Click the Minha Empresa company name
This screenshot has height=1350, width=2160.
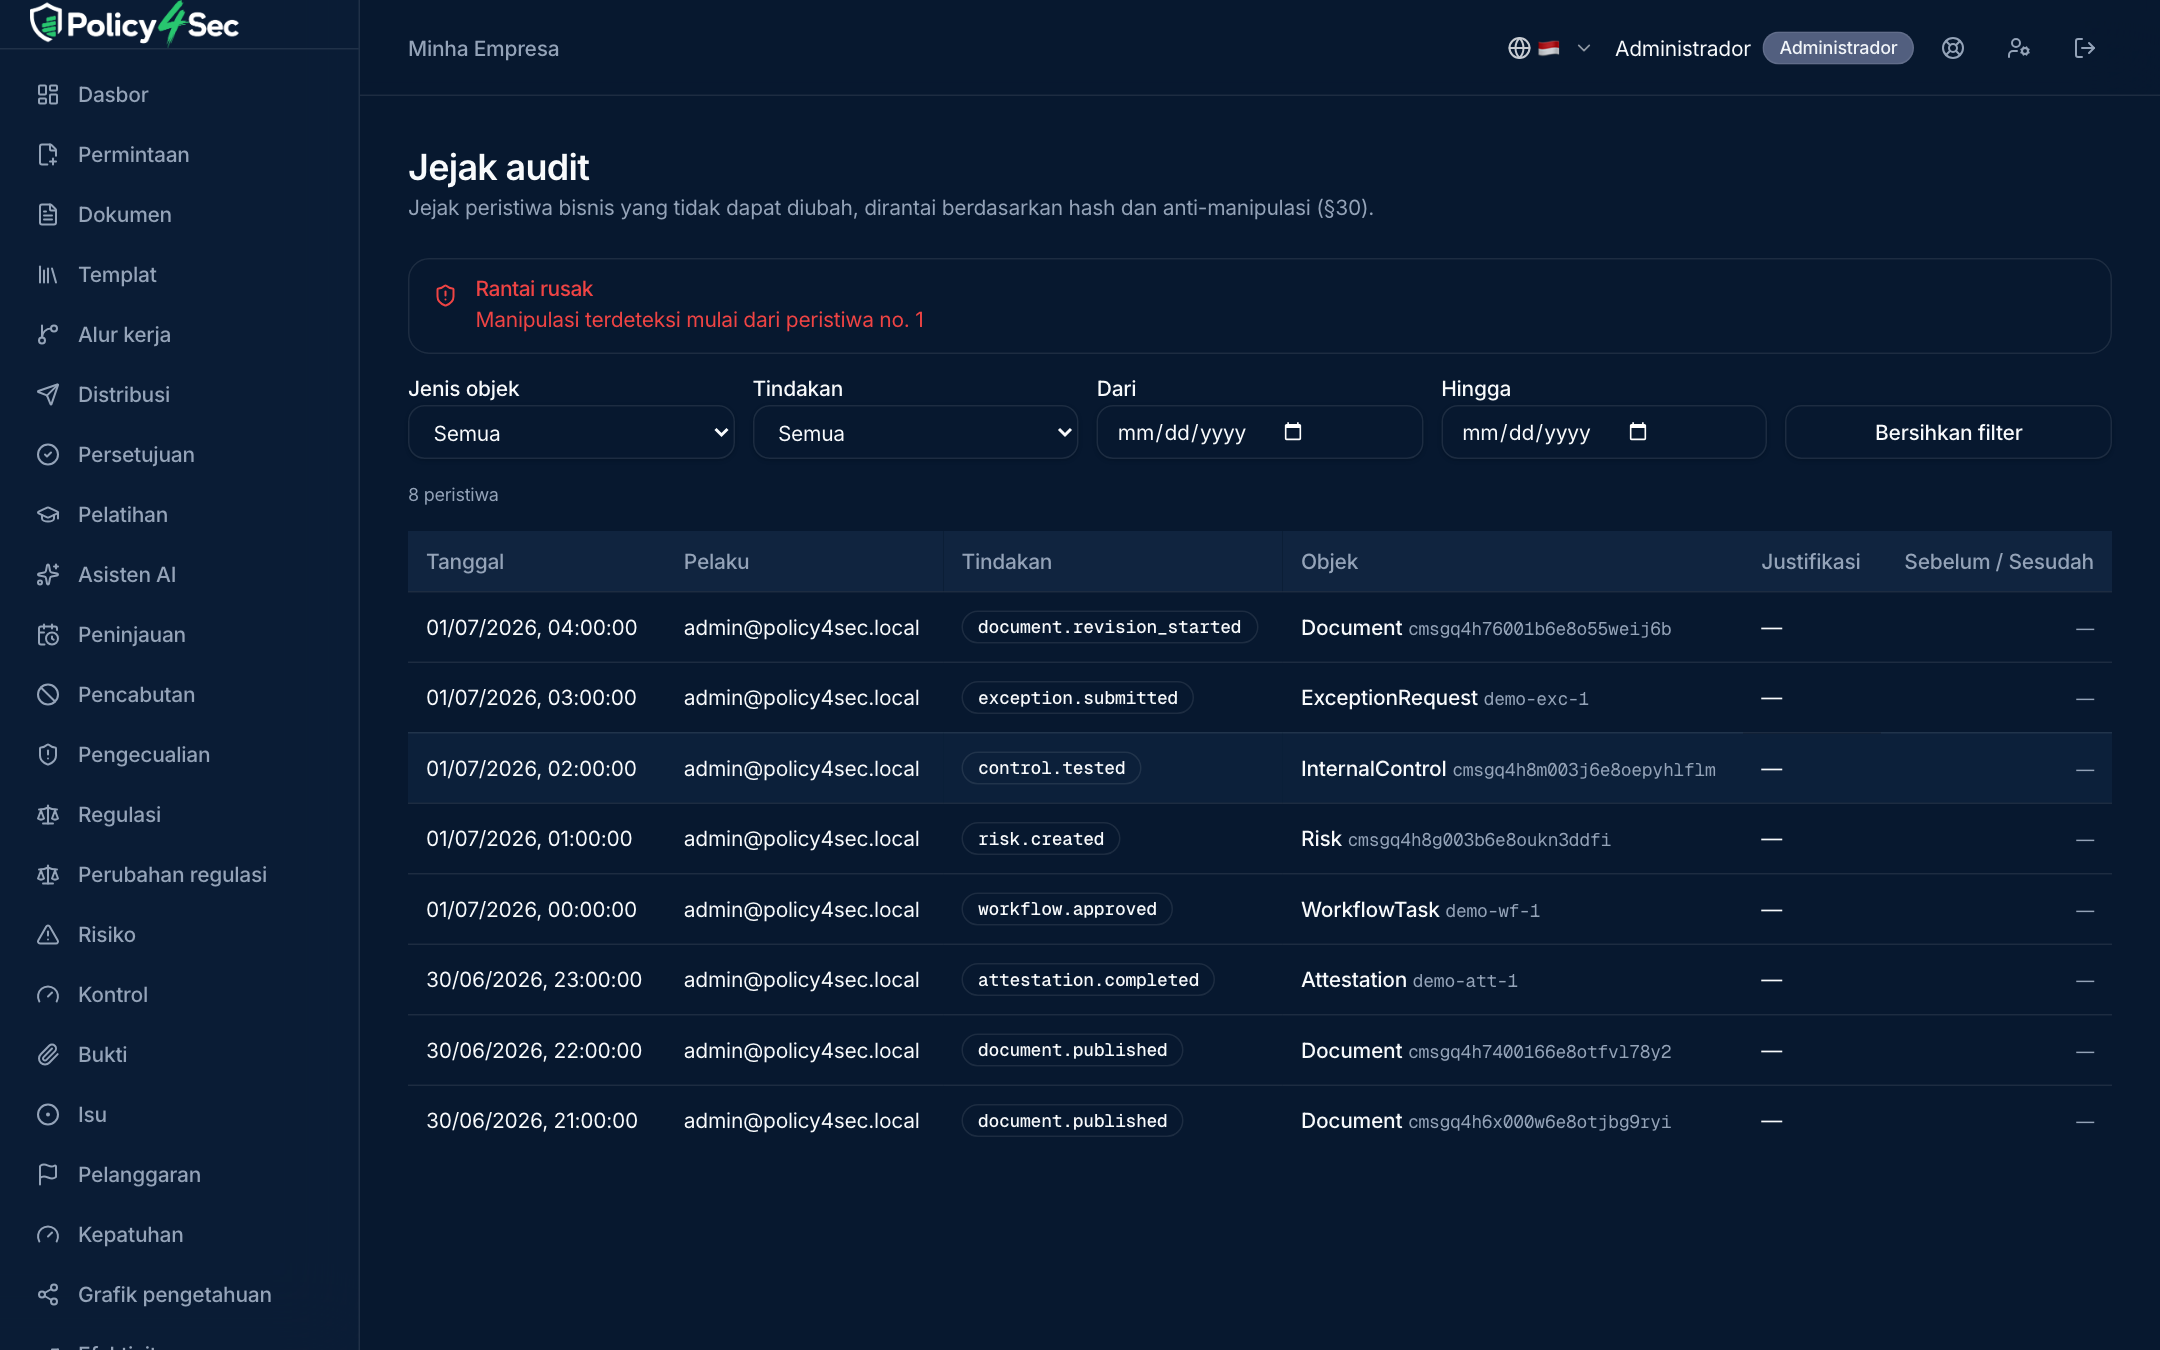pos(483,48)
